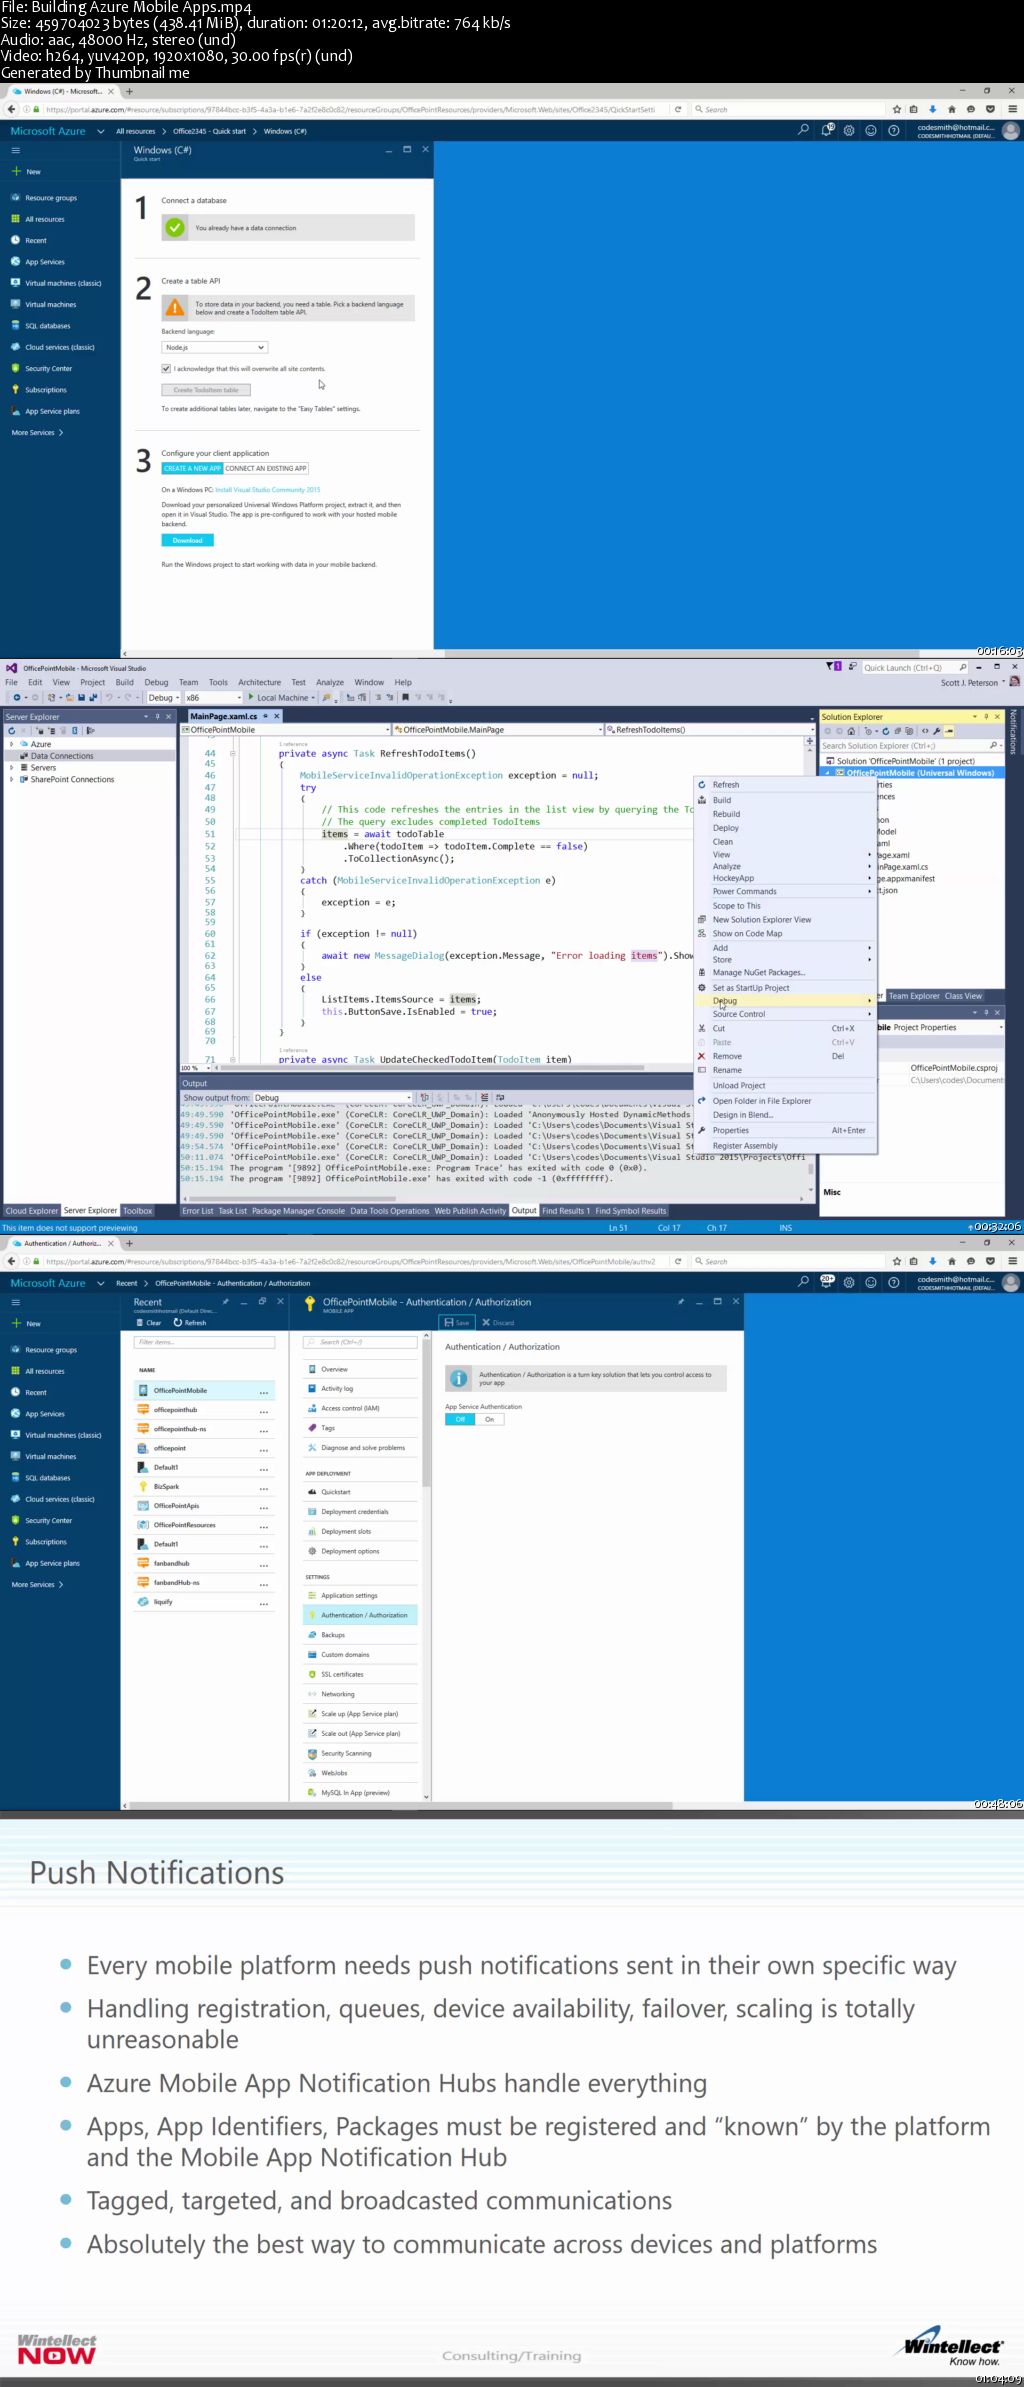Focus Filter items field in Recent blade
1024x2387 pixels.
pyautogui.click(x=204, y=1342)
